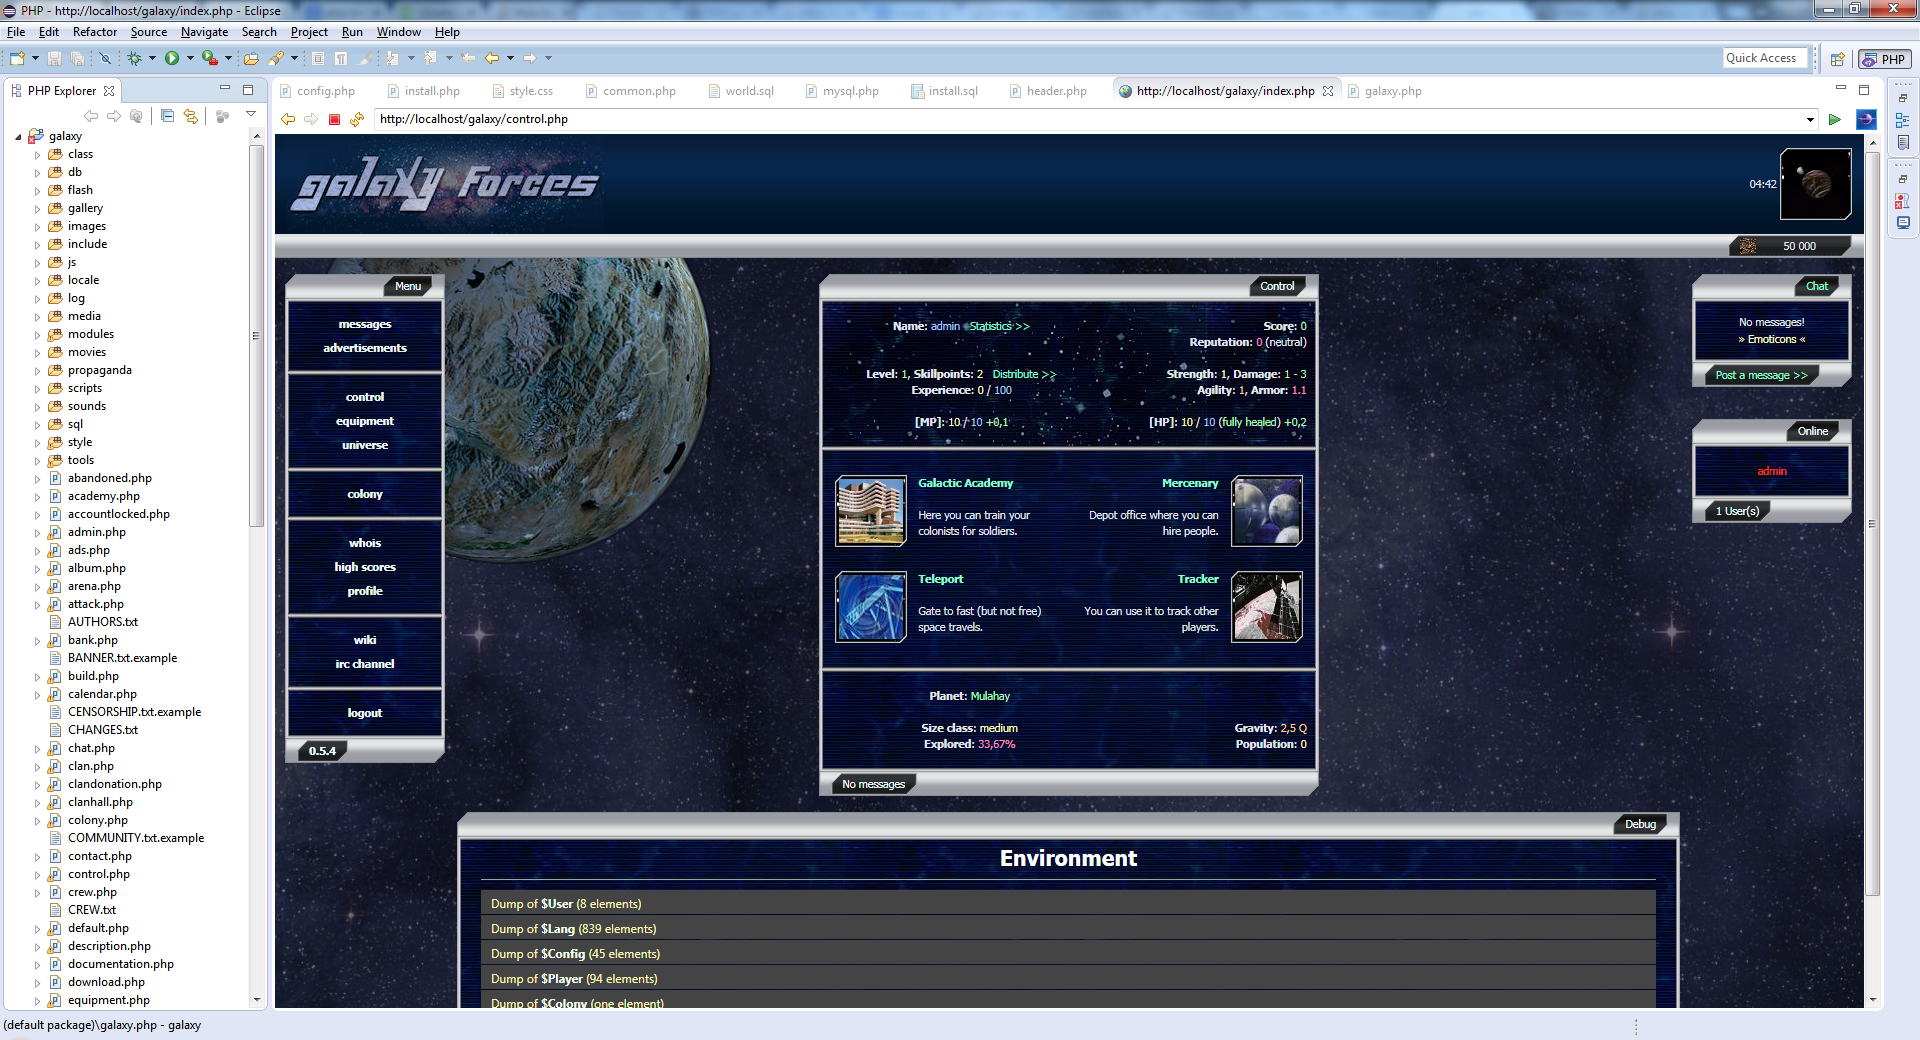Viewport: 1920px width, 1040px height.
Task: Open the Run button dropdown arrow
Action: [190, 58]
